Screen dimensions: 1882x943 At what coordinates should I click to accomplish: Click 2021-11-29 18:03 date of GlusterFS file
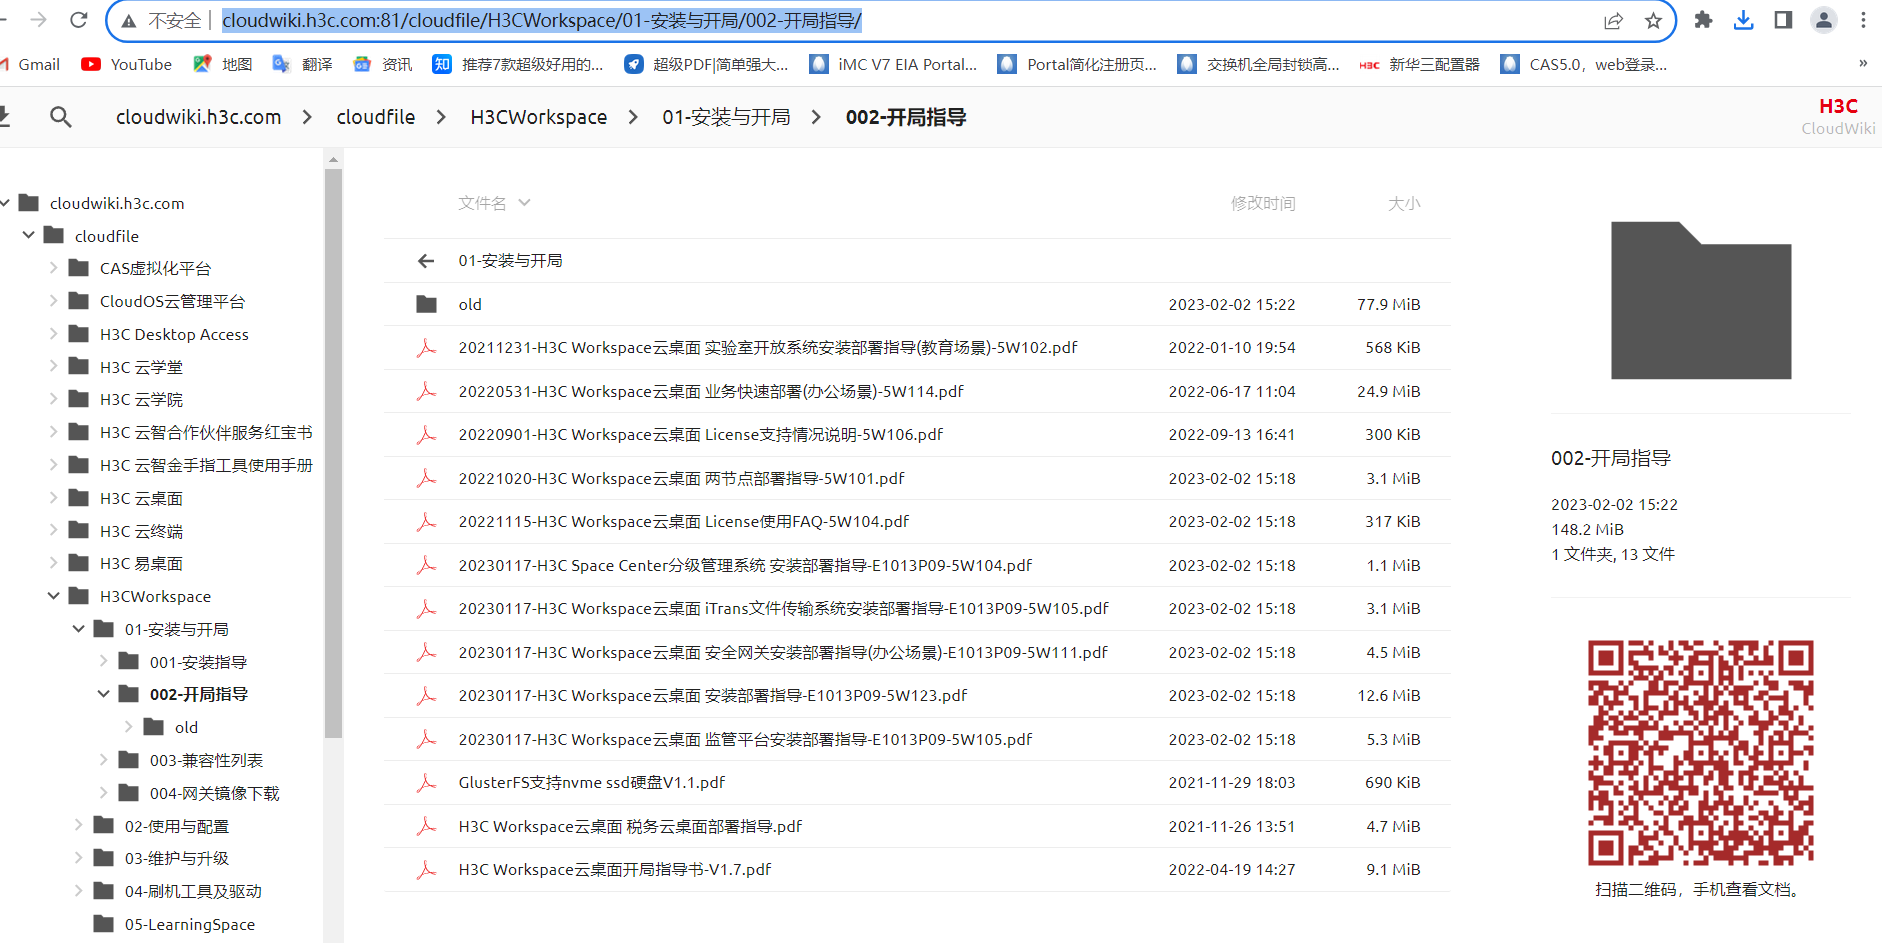pyautogui.click(x=1232, y=782)
